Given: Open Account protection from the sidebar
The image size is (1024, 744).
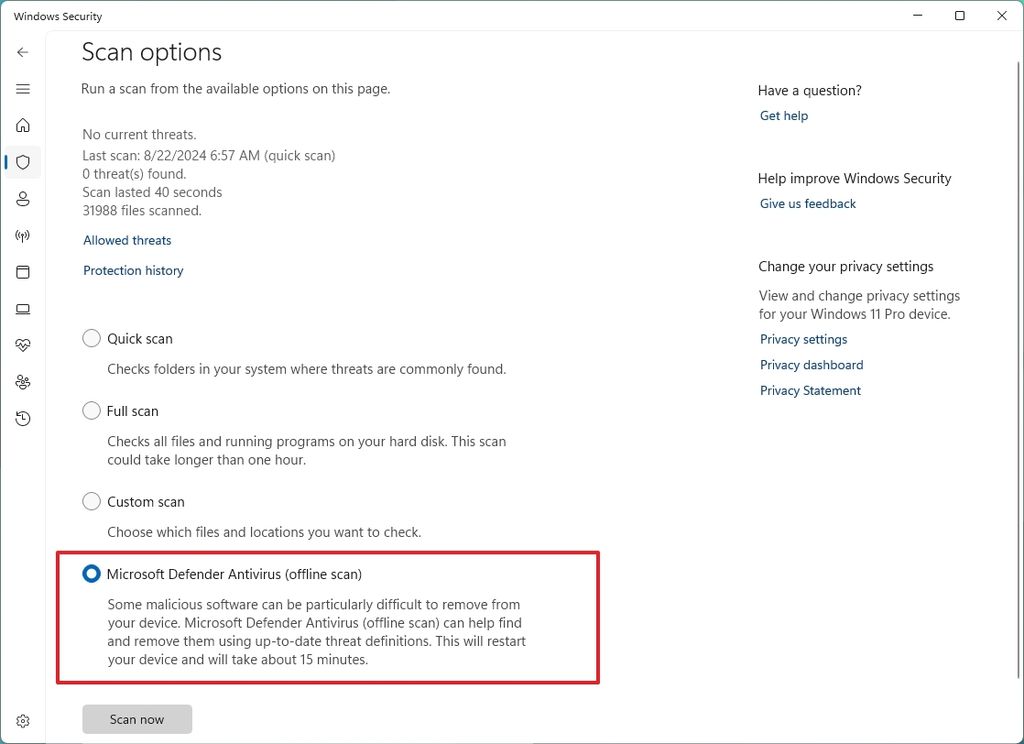Looking at the screenshot, I should [22, 198].
